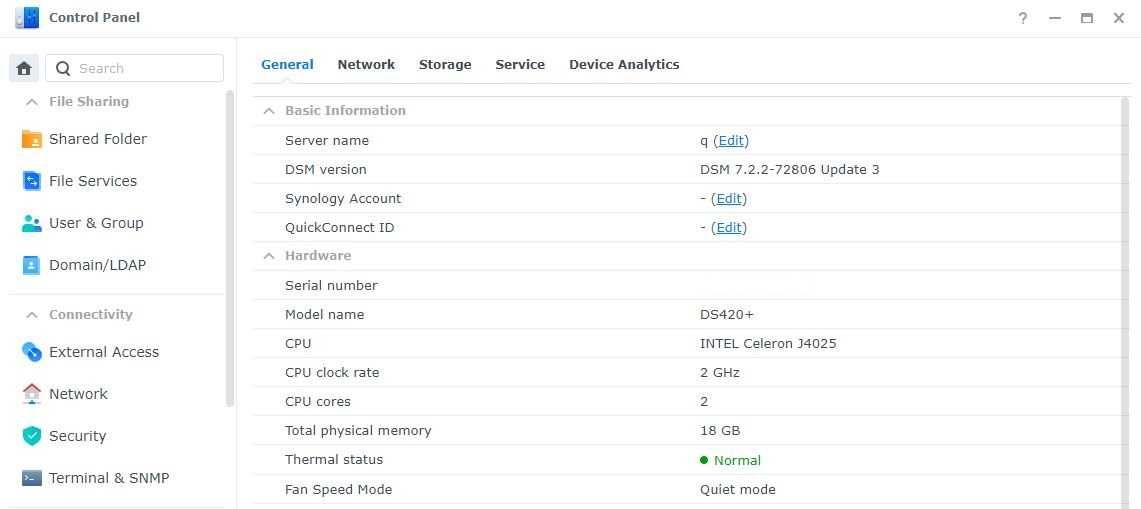Click the search magnifier icon
The image size is (1141, 509).
tap(63, 68)
